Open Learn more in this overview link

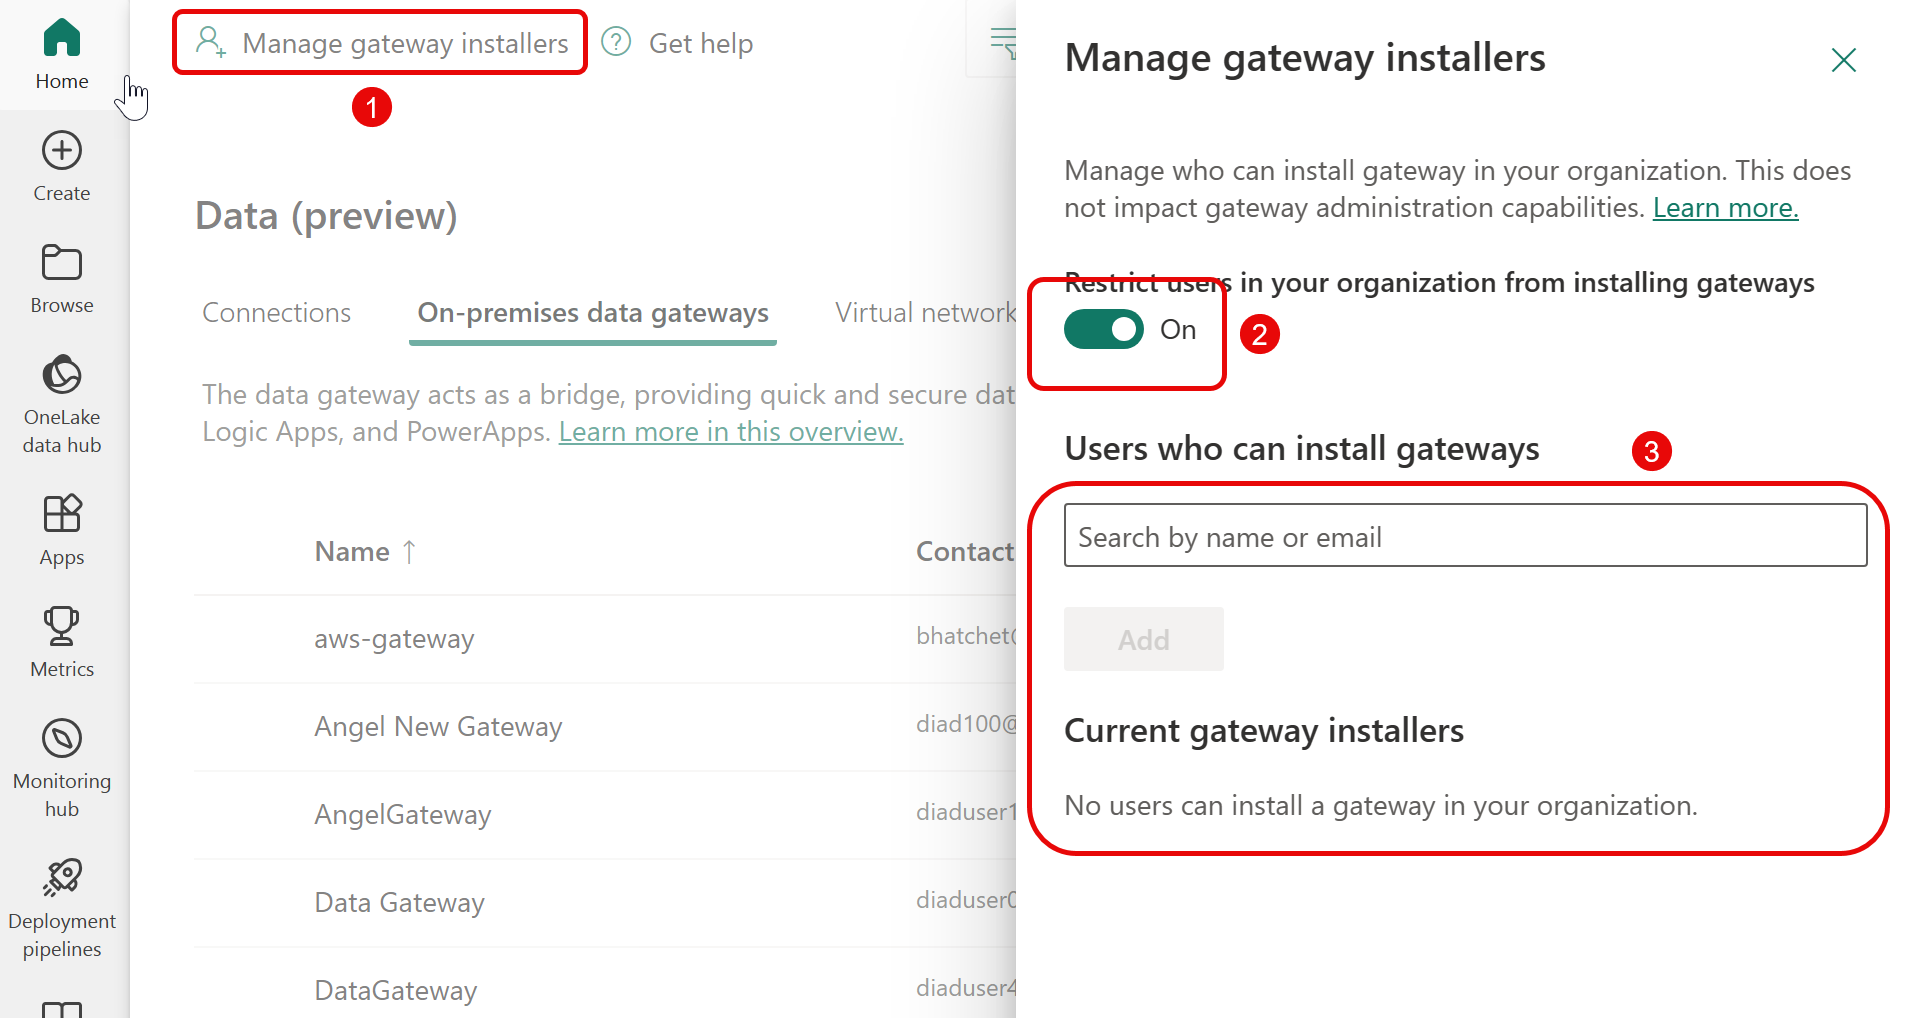coord(730,432)
